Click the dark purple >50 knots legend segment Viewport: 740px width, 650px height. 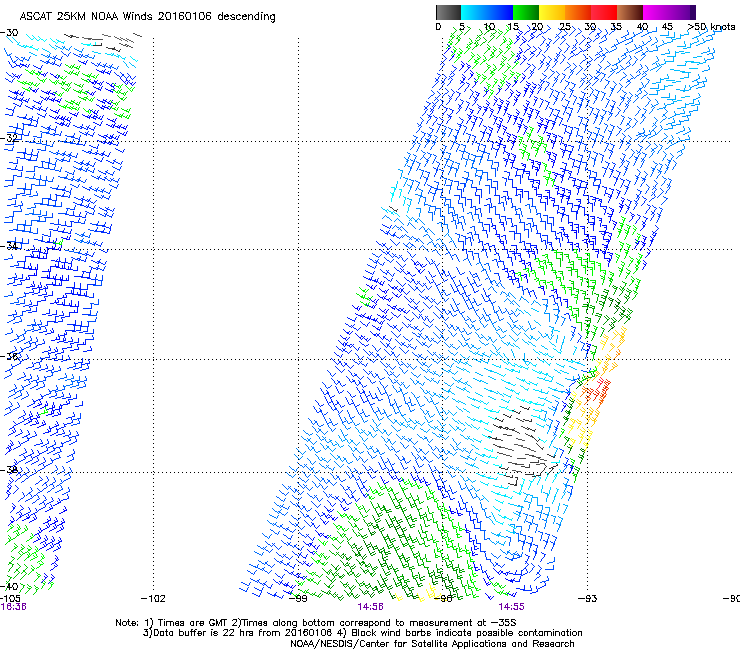693,12
